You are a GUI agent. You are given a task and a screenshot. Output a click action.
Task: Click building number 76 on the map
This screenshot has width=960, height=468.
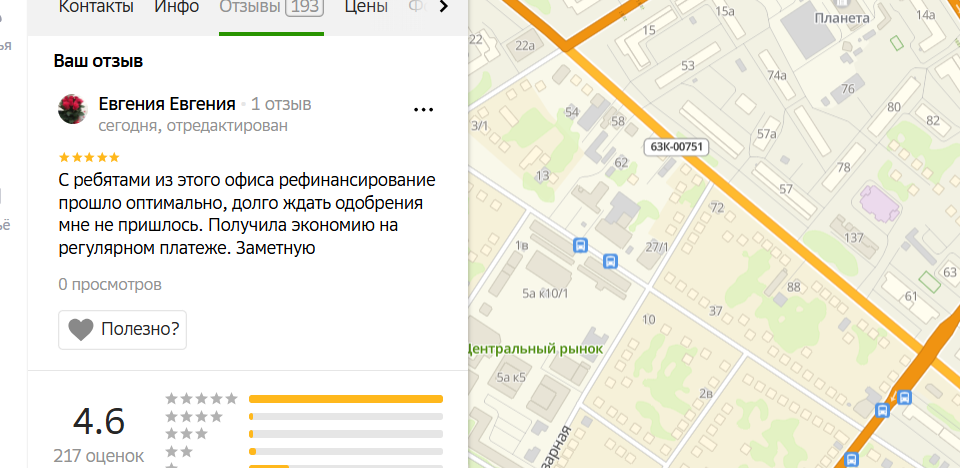pyautogui.click(x=847, y=89)
